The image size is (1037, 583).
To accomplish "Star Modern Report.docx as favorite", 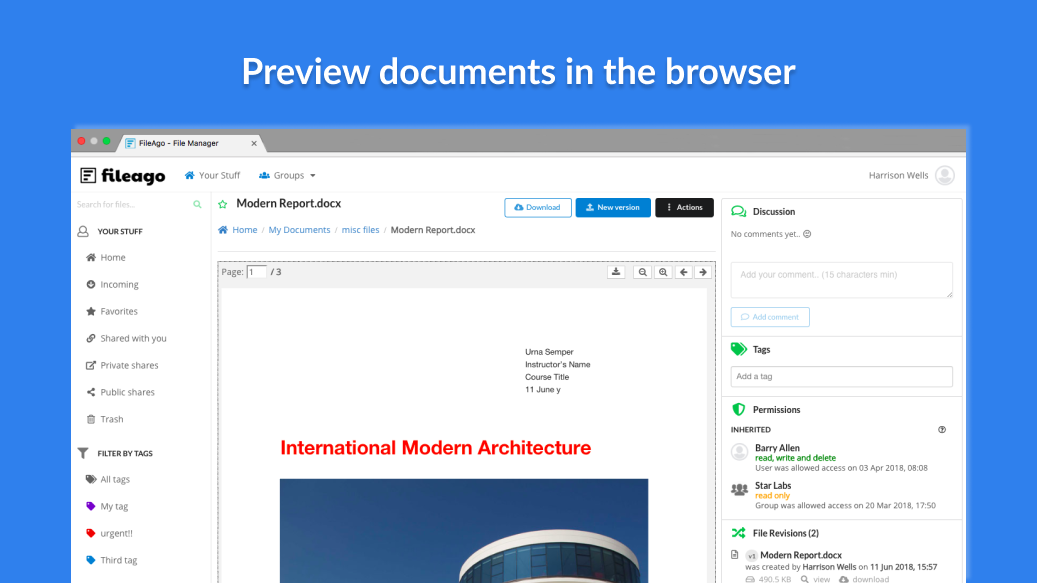I will tap(223, 204).
